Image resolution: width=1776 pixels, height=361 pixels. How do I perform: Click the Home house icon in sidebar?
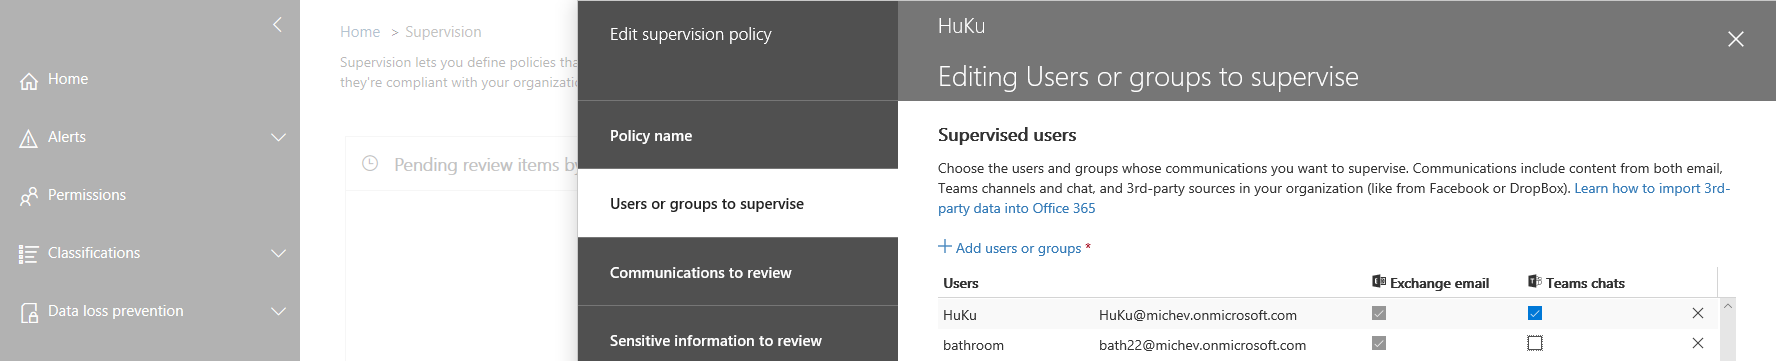click(29, 81)
